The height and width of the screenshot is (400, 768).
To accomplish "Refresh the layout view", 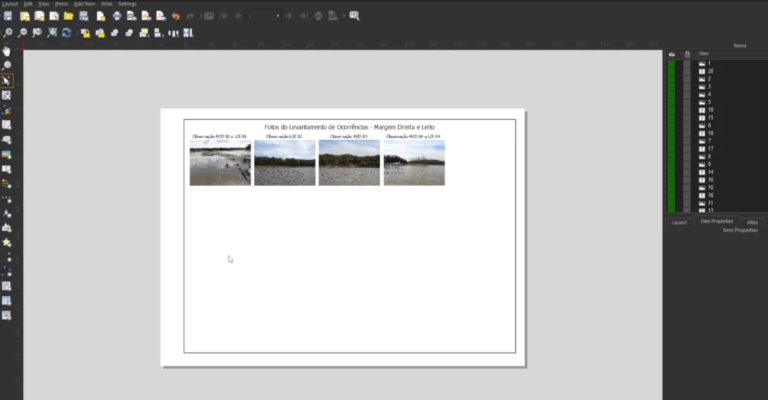I will [67, 33].
